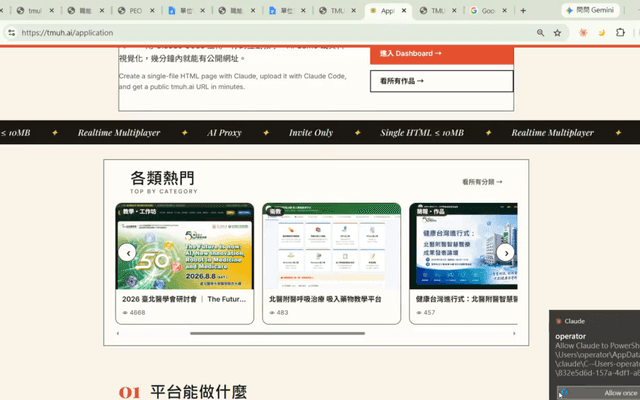The width and height of the screenshot is (640, 400).
Task: Click the category badge on the 健康台灣 card
Action: pyautogui.click(x=431, y=211)
